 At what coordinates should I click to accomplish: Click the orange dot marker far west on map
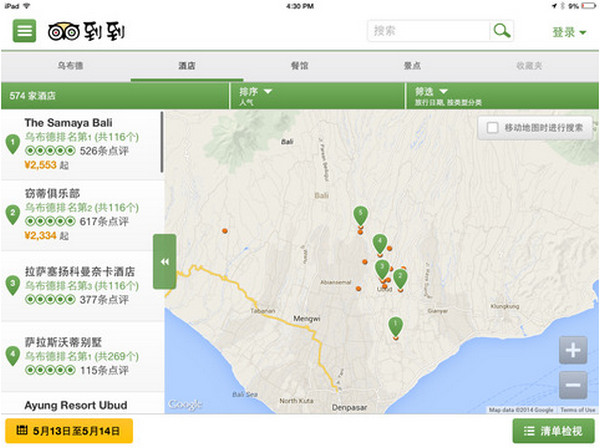(x=225, y=231)
